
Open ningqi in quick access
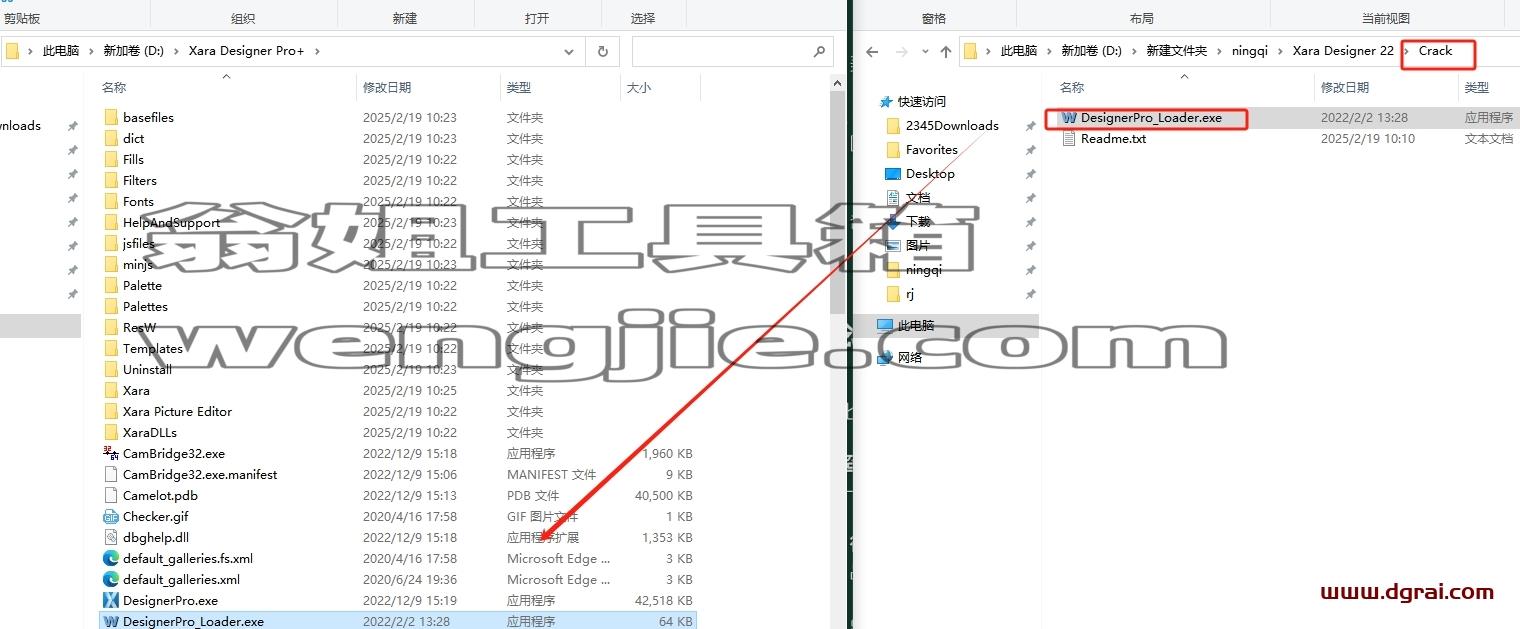pos(923,269)
